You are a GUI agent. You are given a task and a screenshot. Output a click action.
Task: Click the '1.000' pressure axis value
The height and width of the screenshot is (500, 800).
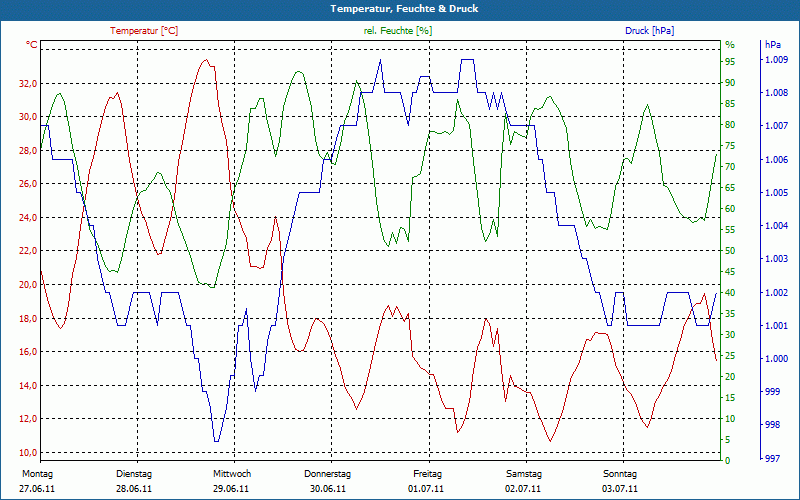click(778, 359)
